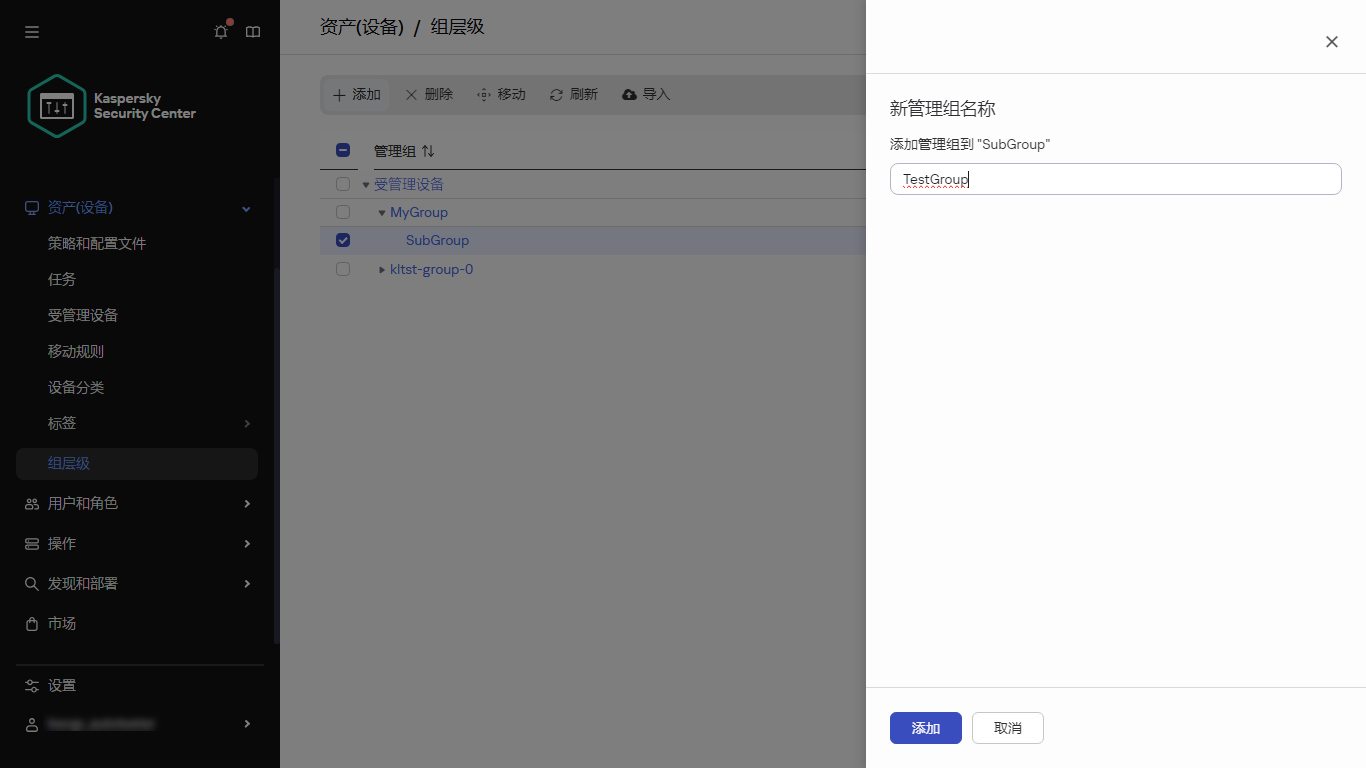Screen dimensions: 1366x768
Task: Open the reading/library icon in top bar
Action: [253, 31]
